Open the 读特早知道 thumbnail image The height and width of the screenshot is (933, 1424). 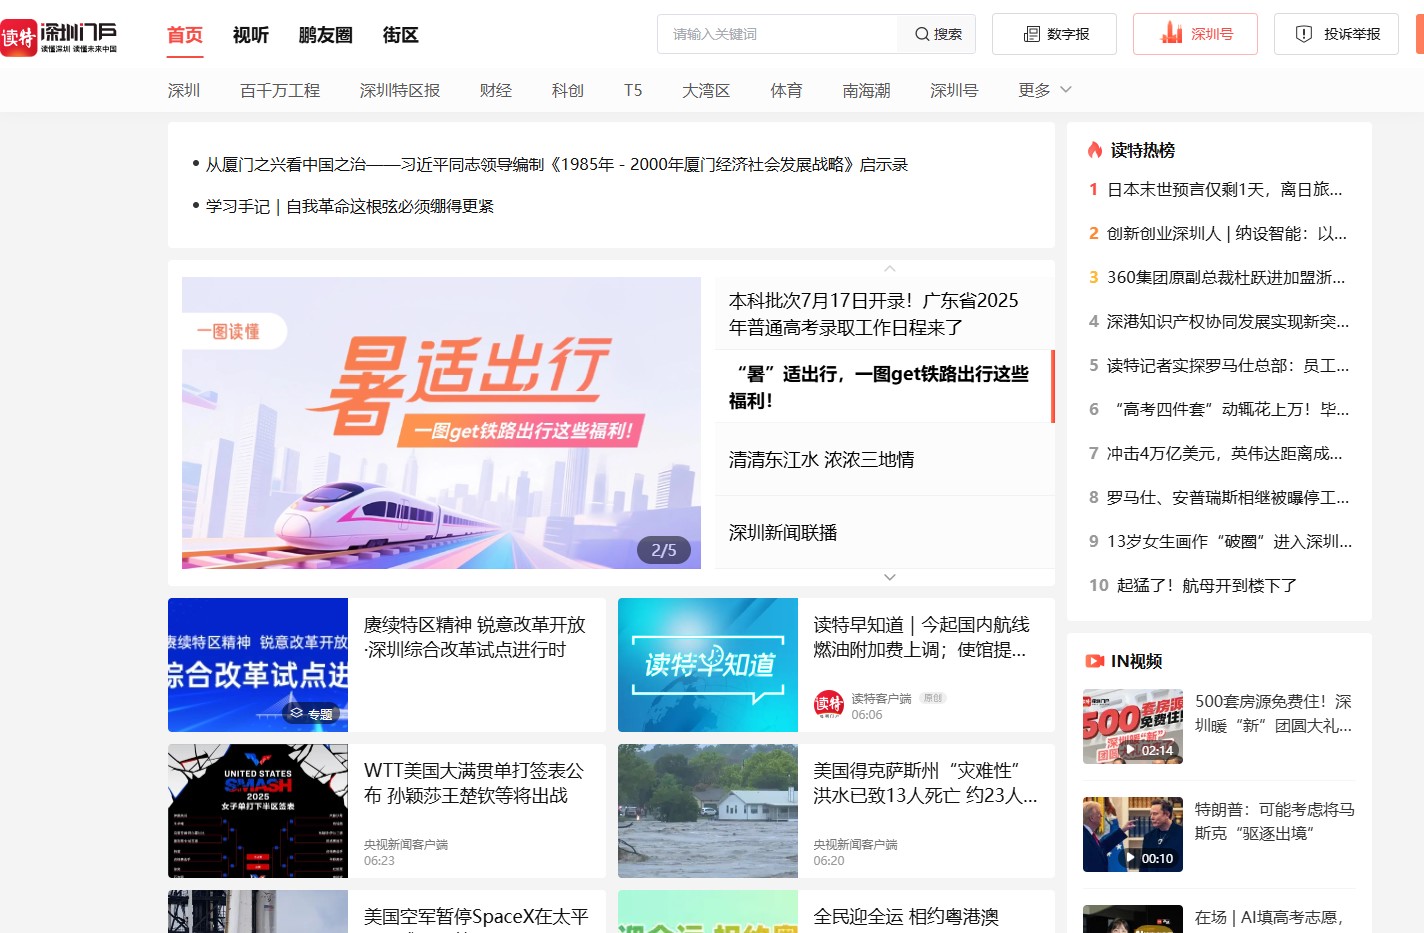(x=708, y=665)
